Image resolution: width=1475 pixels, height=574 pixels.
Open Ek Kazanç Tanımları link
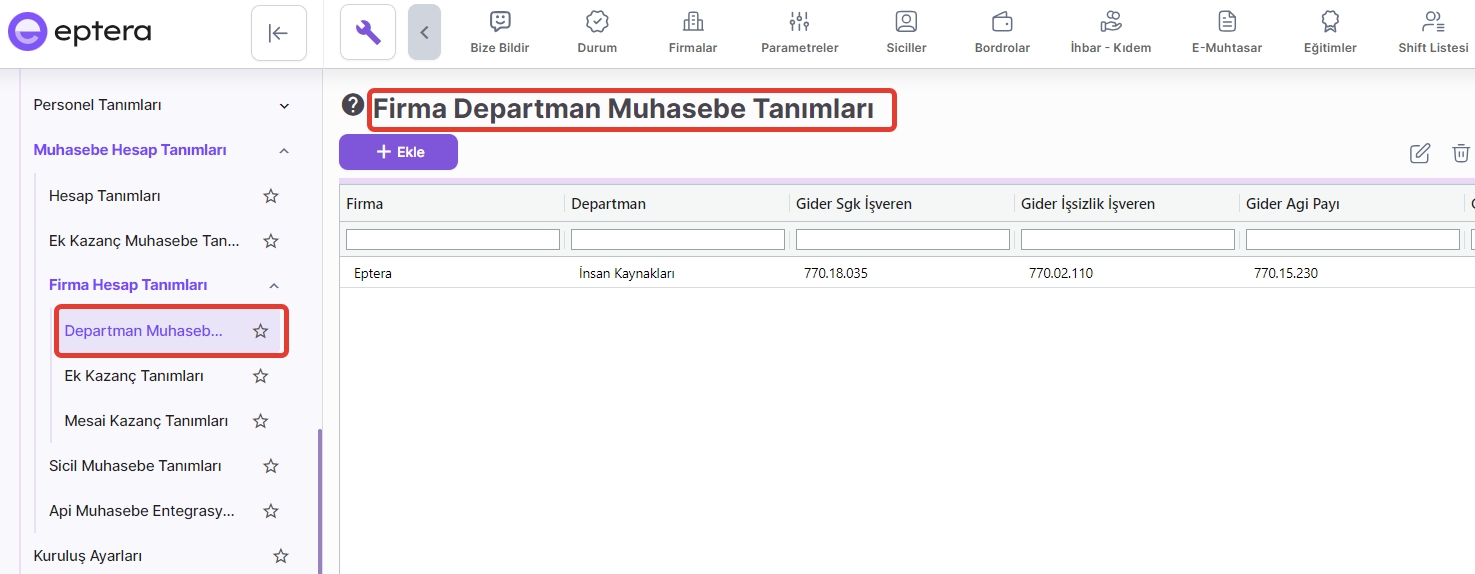[134, 376]
